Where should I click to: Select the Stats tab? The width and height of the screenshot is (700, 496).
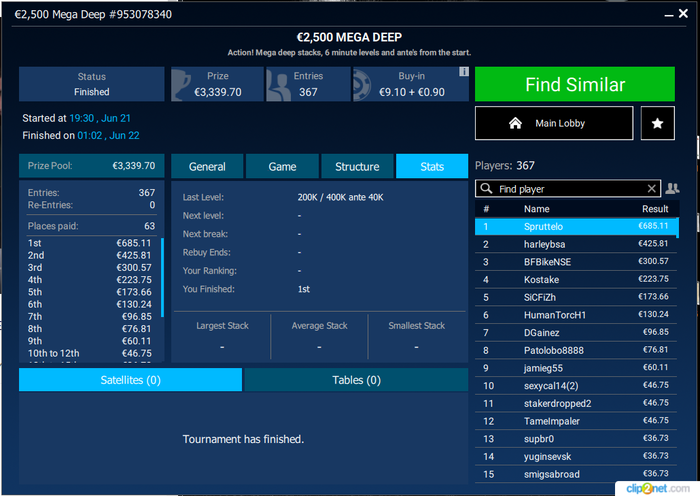tap(432, 167)
